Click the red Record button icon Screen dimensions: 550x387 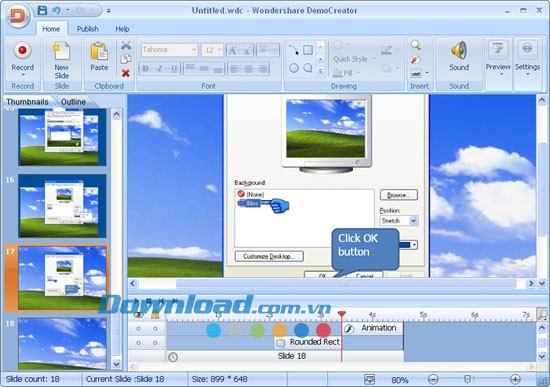22,51
